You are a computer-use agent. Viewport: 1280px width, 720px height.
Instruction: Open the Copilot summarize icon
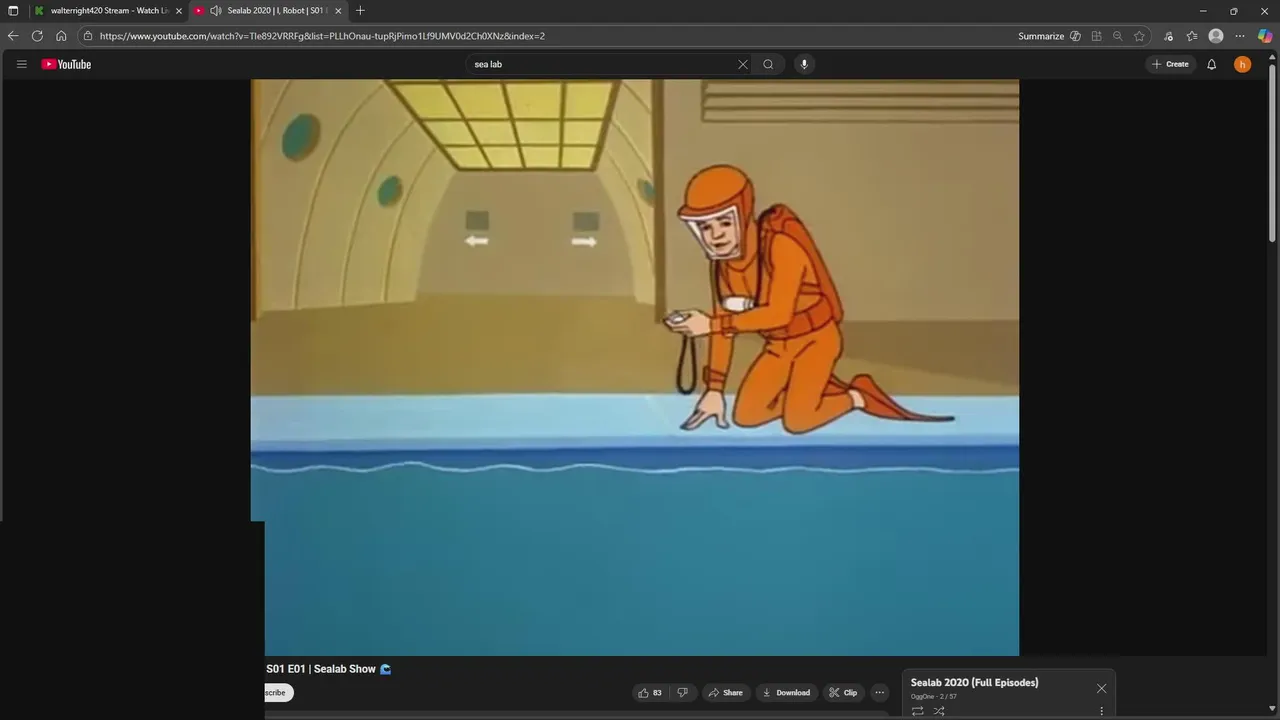[1075, 36]
